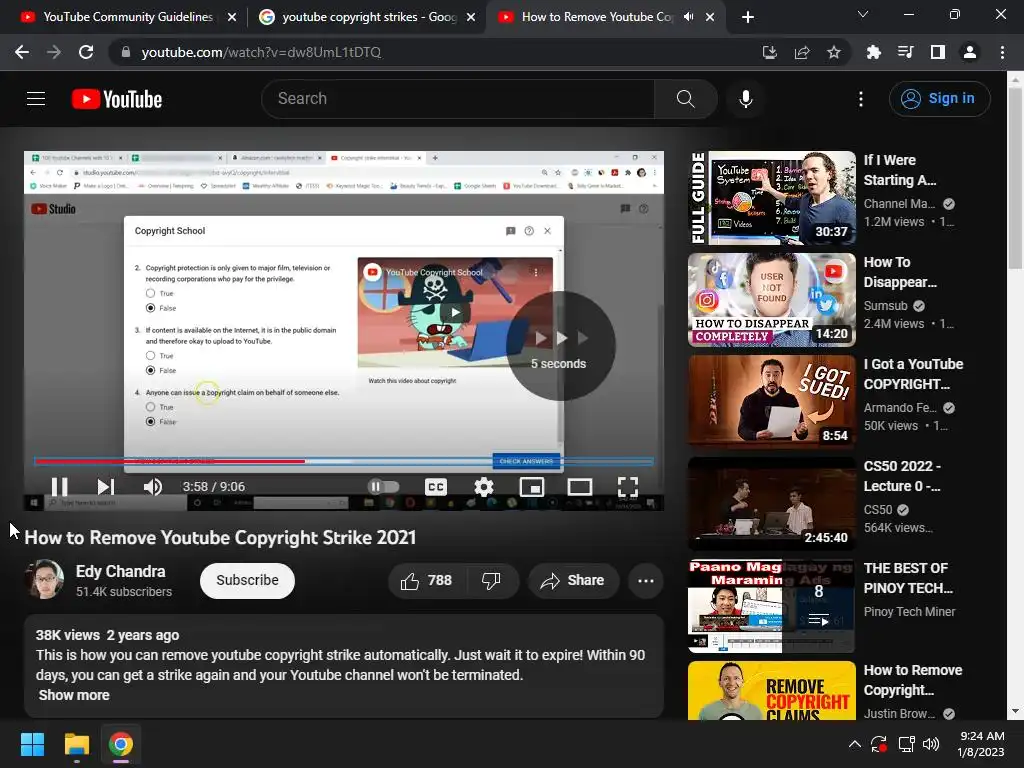Open more actions ellipsis under video

[x=645, y=581]
